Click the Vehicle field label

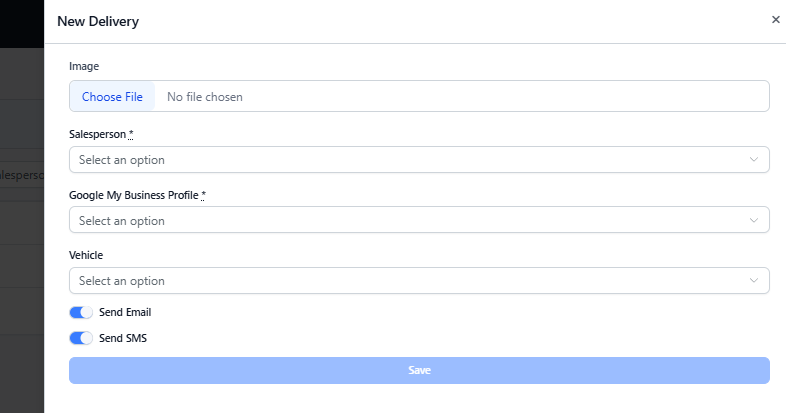click(86, 256)
